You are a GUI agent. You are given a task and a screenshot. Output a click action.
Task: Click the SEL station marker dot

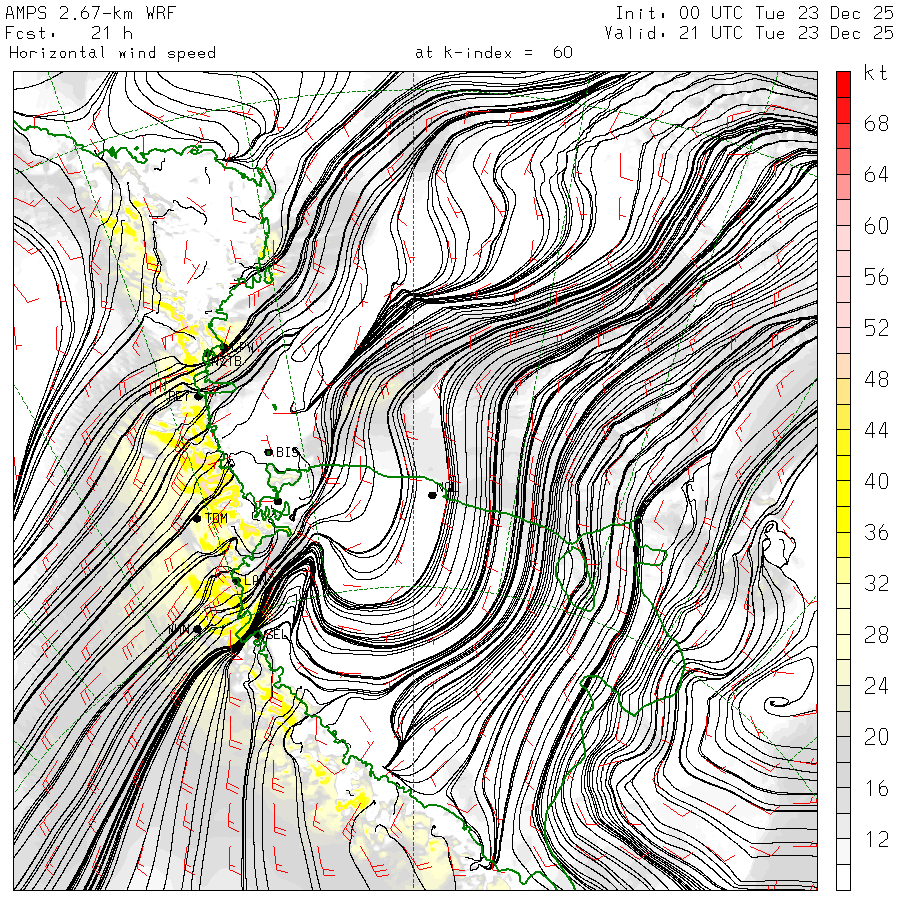click(x=258, y=635)
